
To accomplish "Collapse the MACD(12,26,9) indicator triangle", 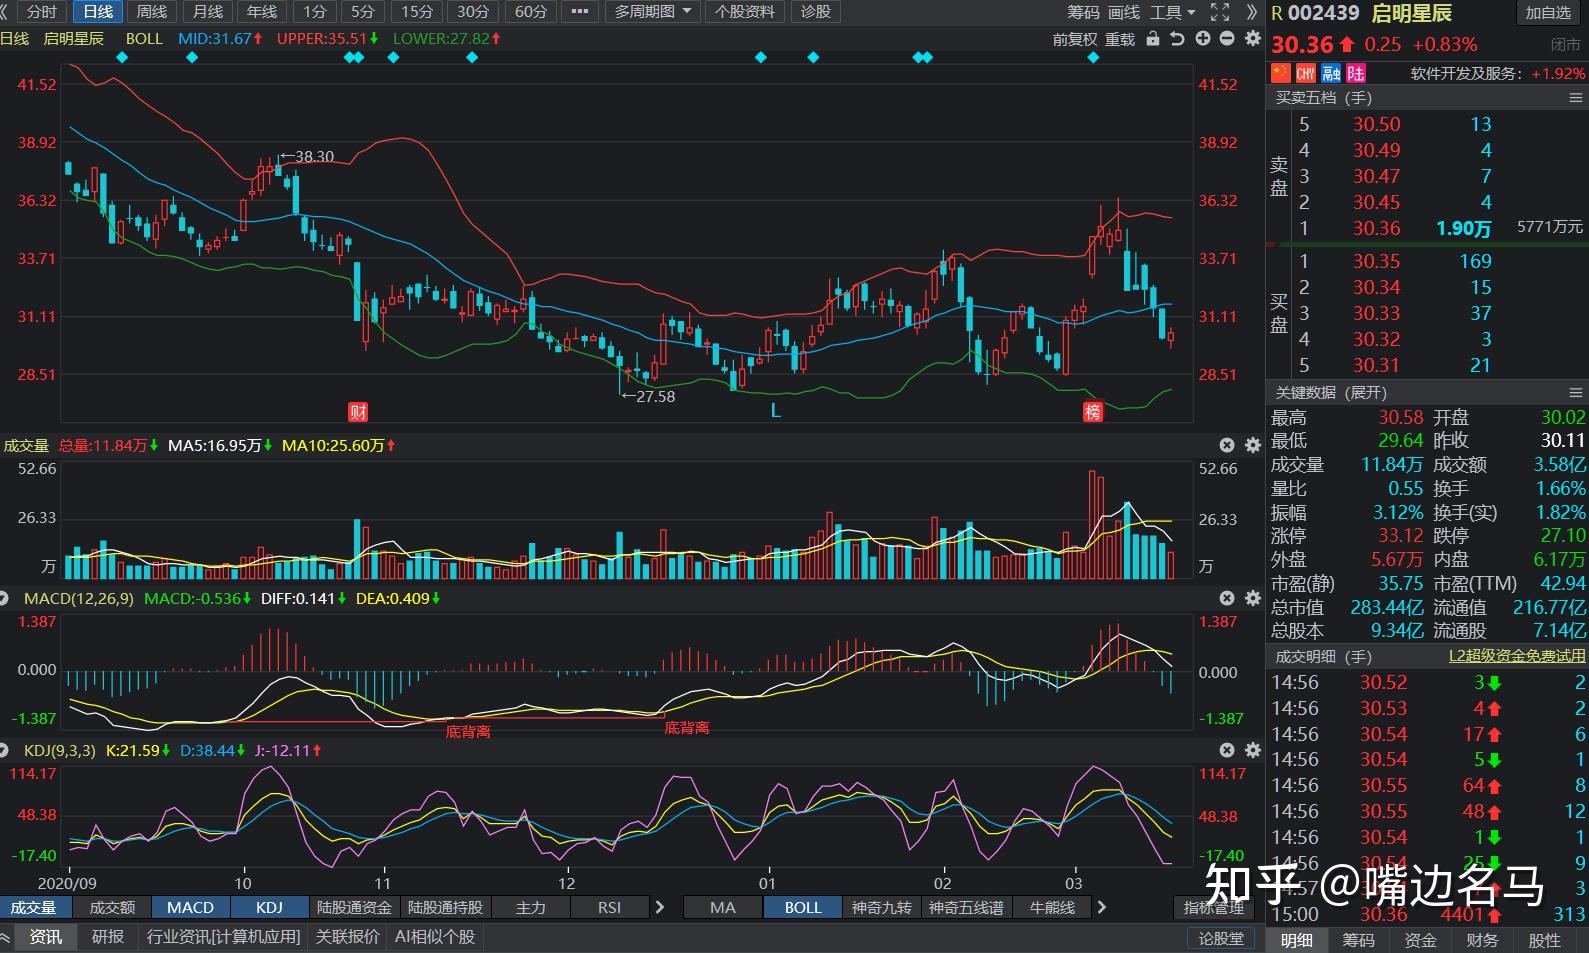I will click(5, 598).
